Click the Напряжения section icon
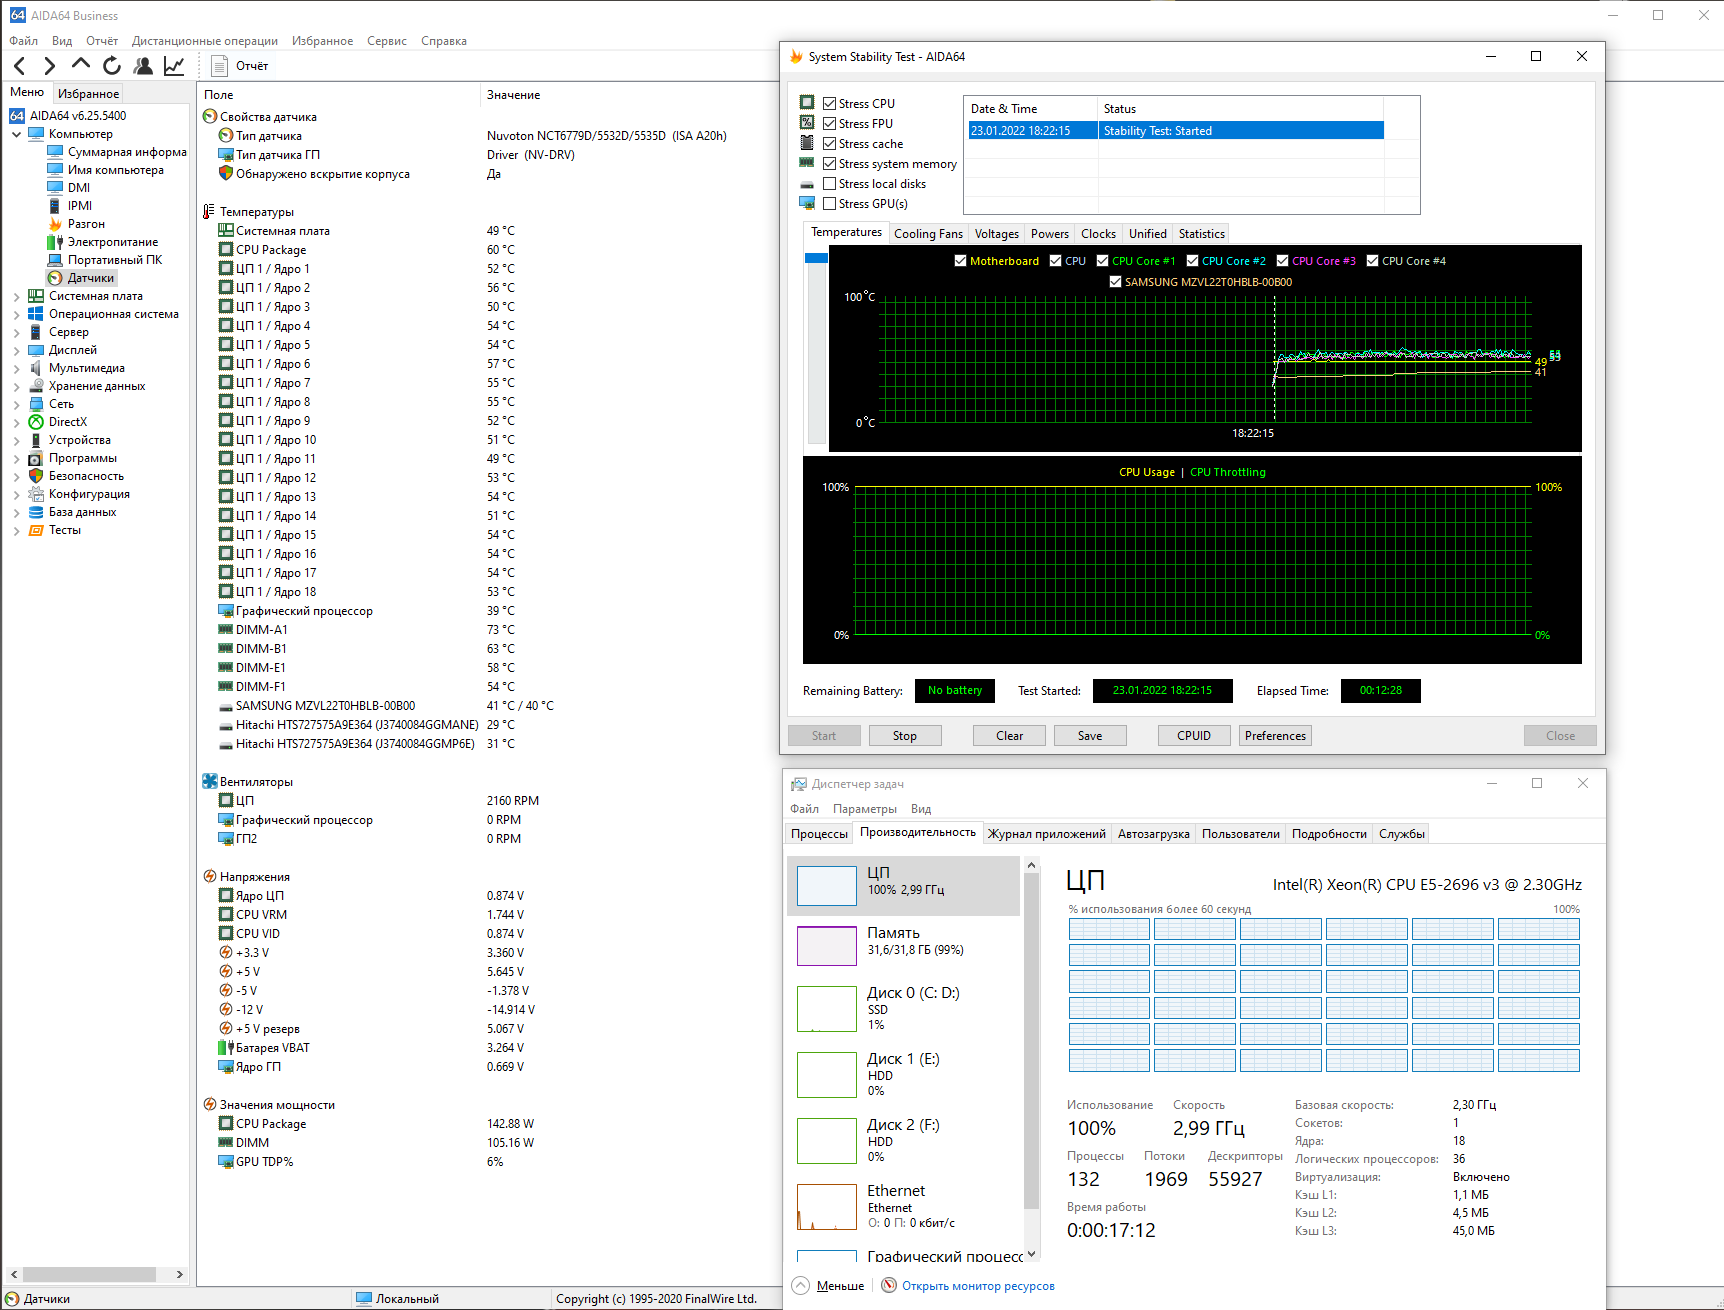Viewport: 1724px width, 1310px height. (x=210, y=877)
